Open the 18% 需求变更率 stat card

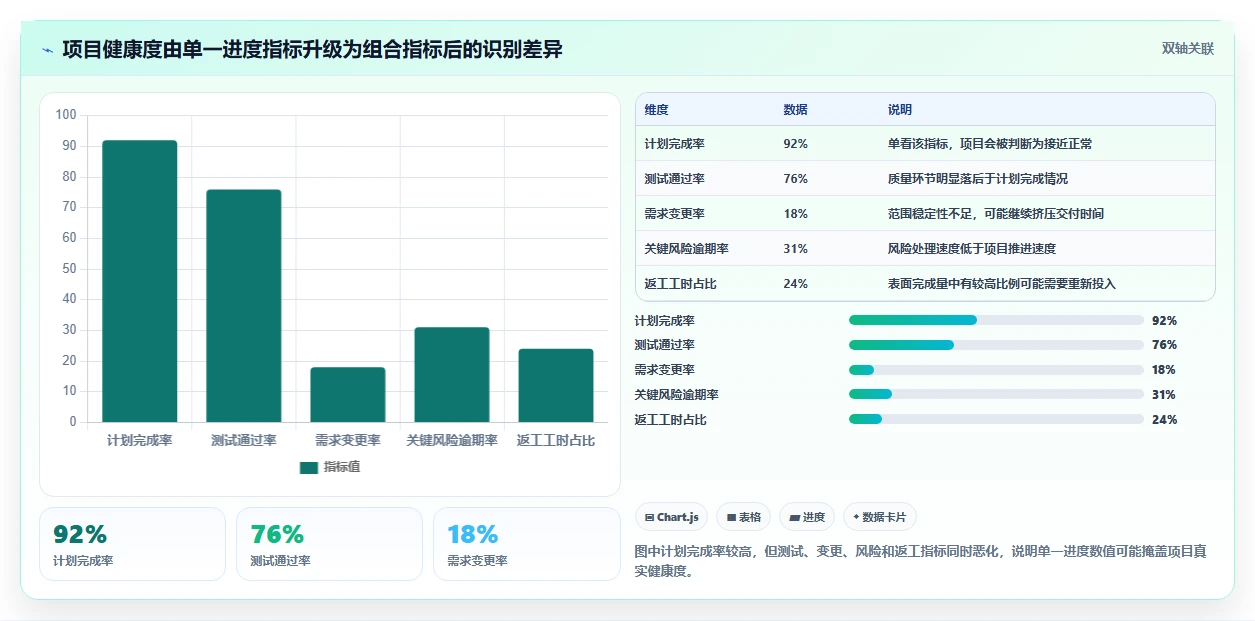pos(527,544)
